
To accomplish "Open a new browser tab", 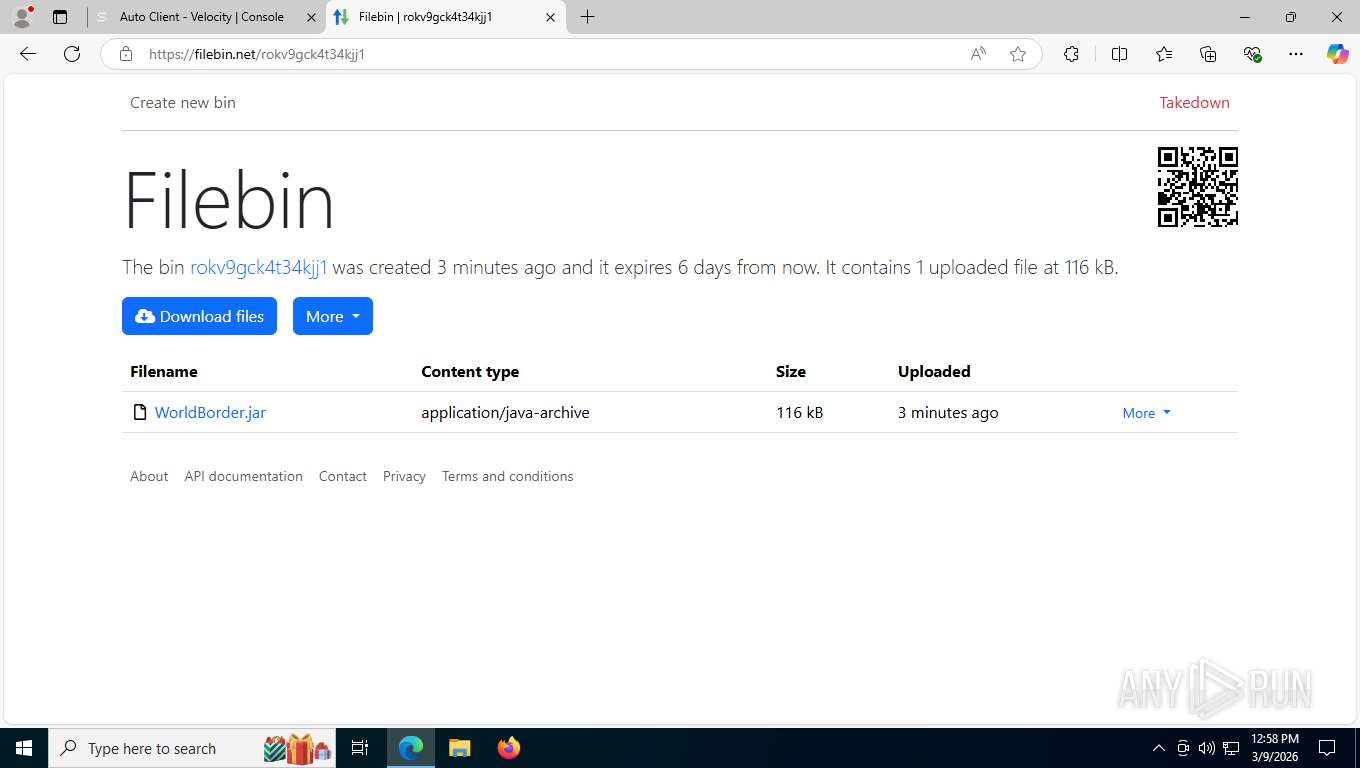I will [x=587, y=17].
